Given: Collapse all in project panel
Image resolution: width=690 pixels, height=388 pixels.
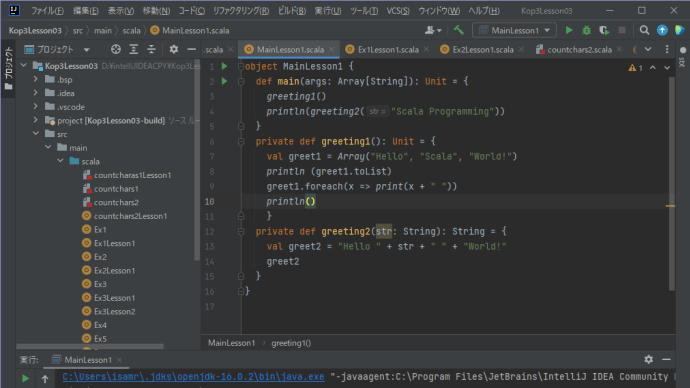Looking at the screenshot, I should click(151, 49).
